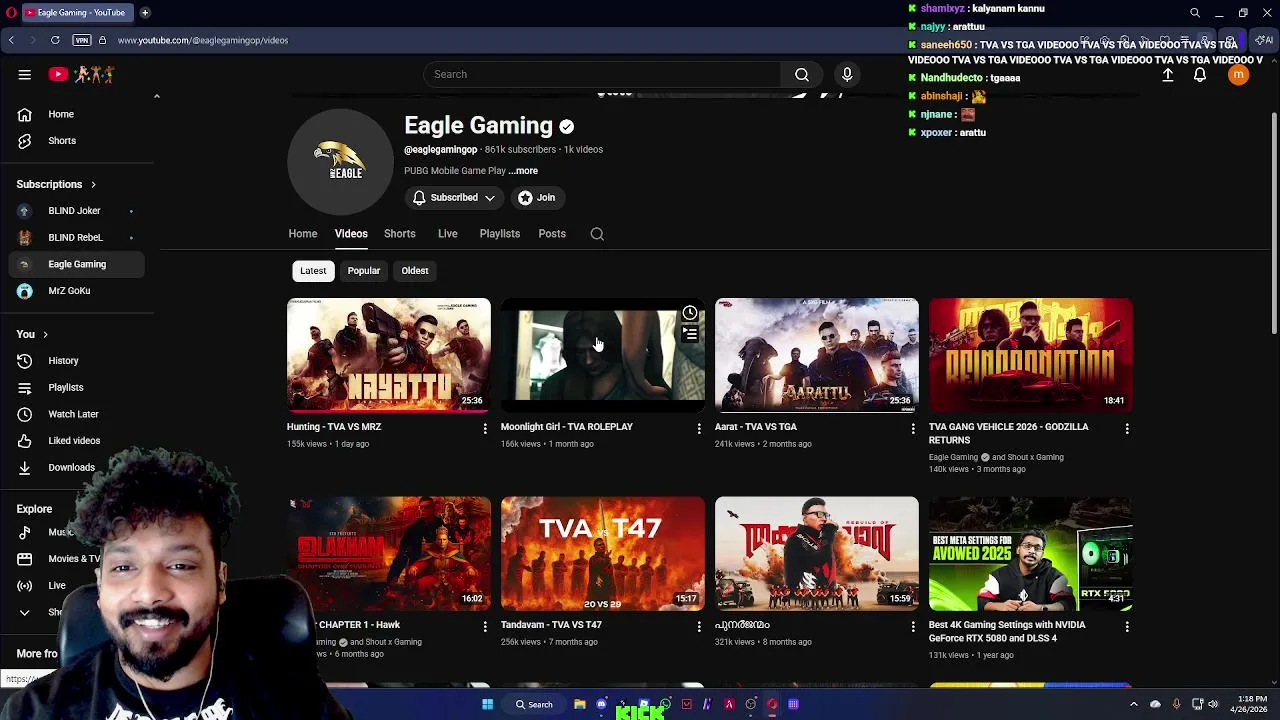This screenshot has width=1280, height=720.
Task: Open the Subscribed notification dropdown
Action: 454,198
